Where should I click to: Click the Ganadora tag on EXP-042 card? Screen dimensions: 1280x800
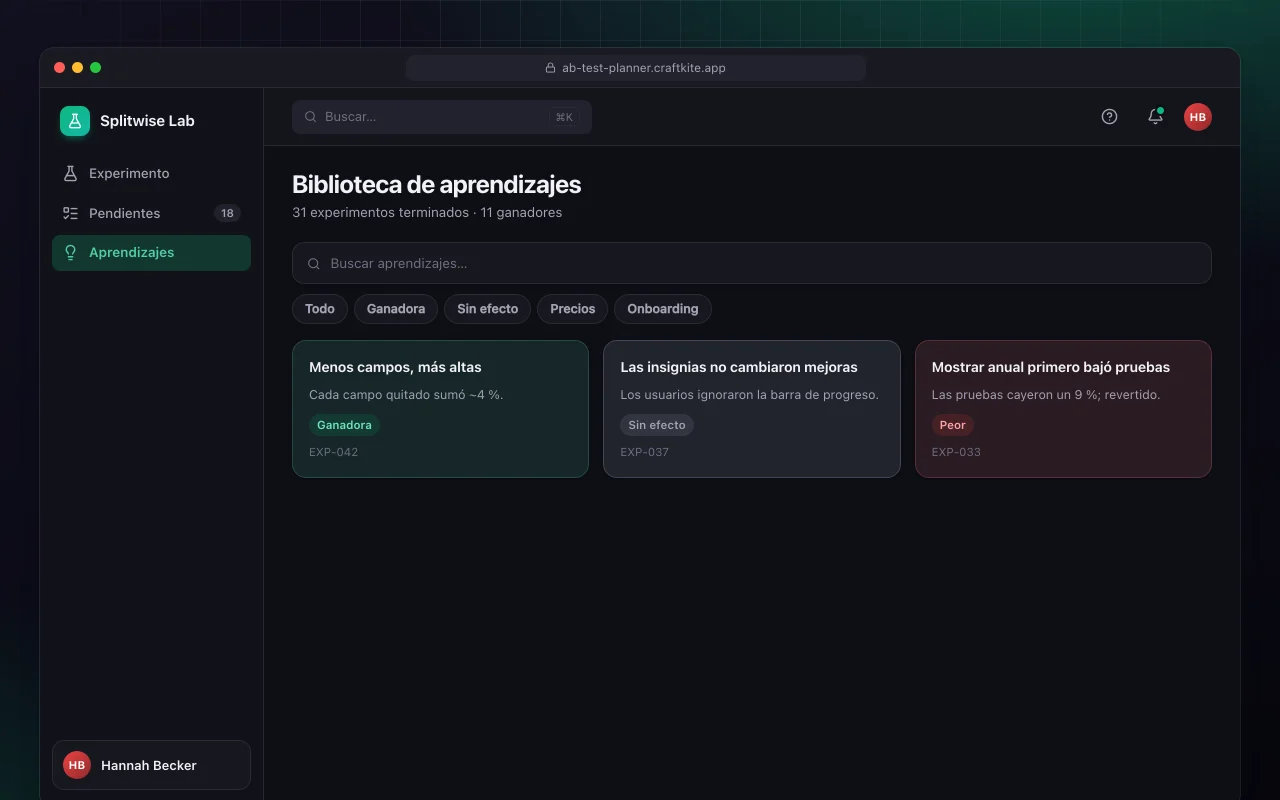coord(344,425)
